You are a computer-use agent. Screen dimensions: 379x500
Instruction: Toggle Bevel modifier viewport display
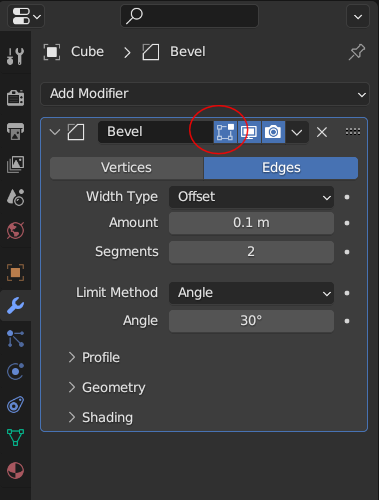pos(249,132)
